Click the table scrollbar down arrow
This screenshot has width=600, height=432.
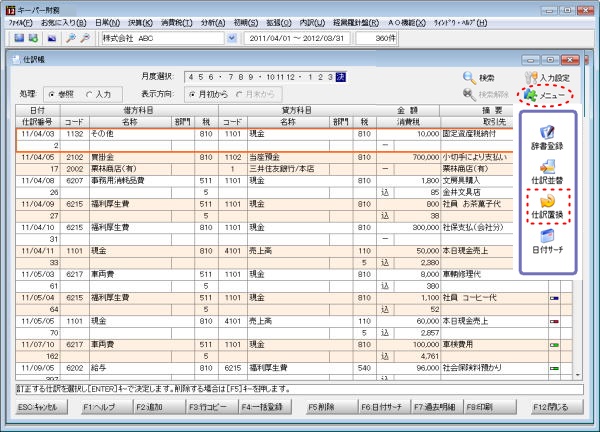[x=577, y=375]
